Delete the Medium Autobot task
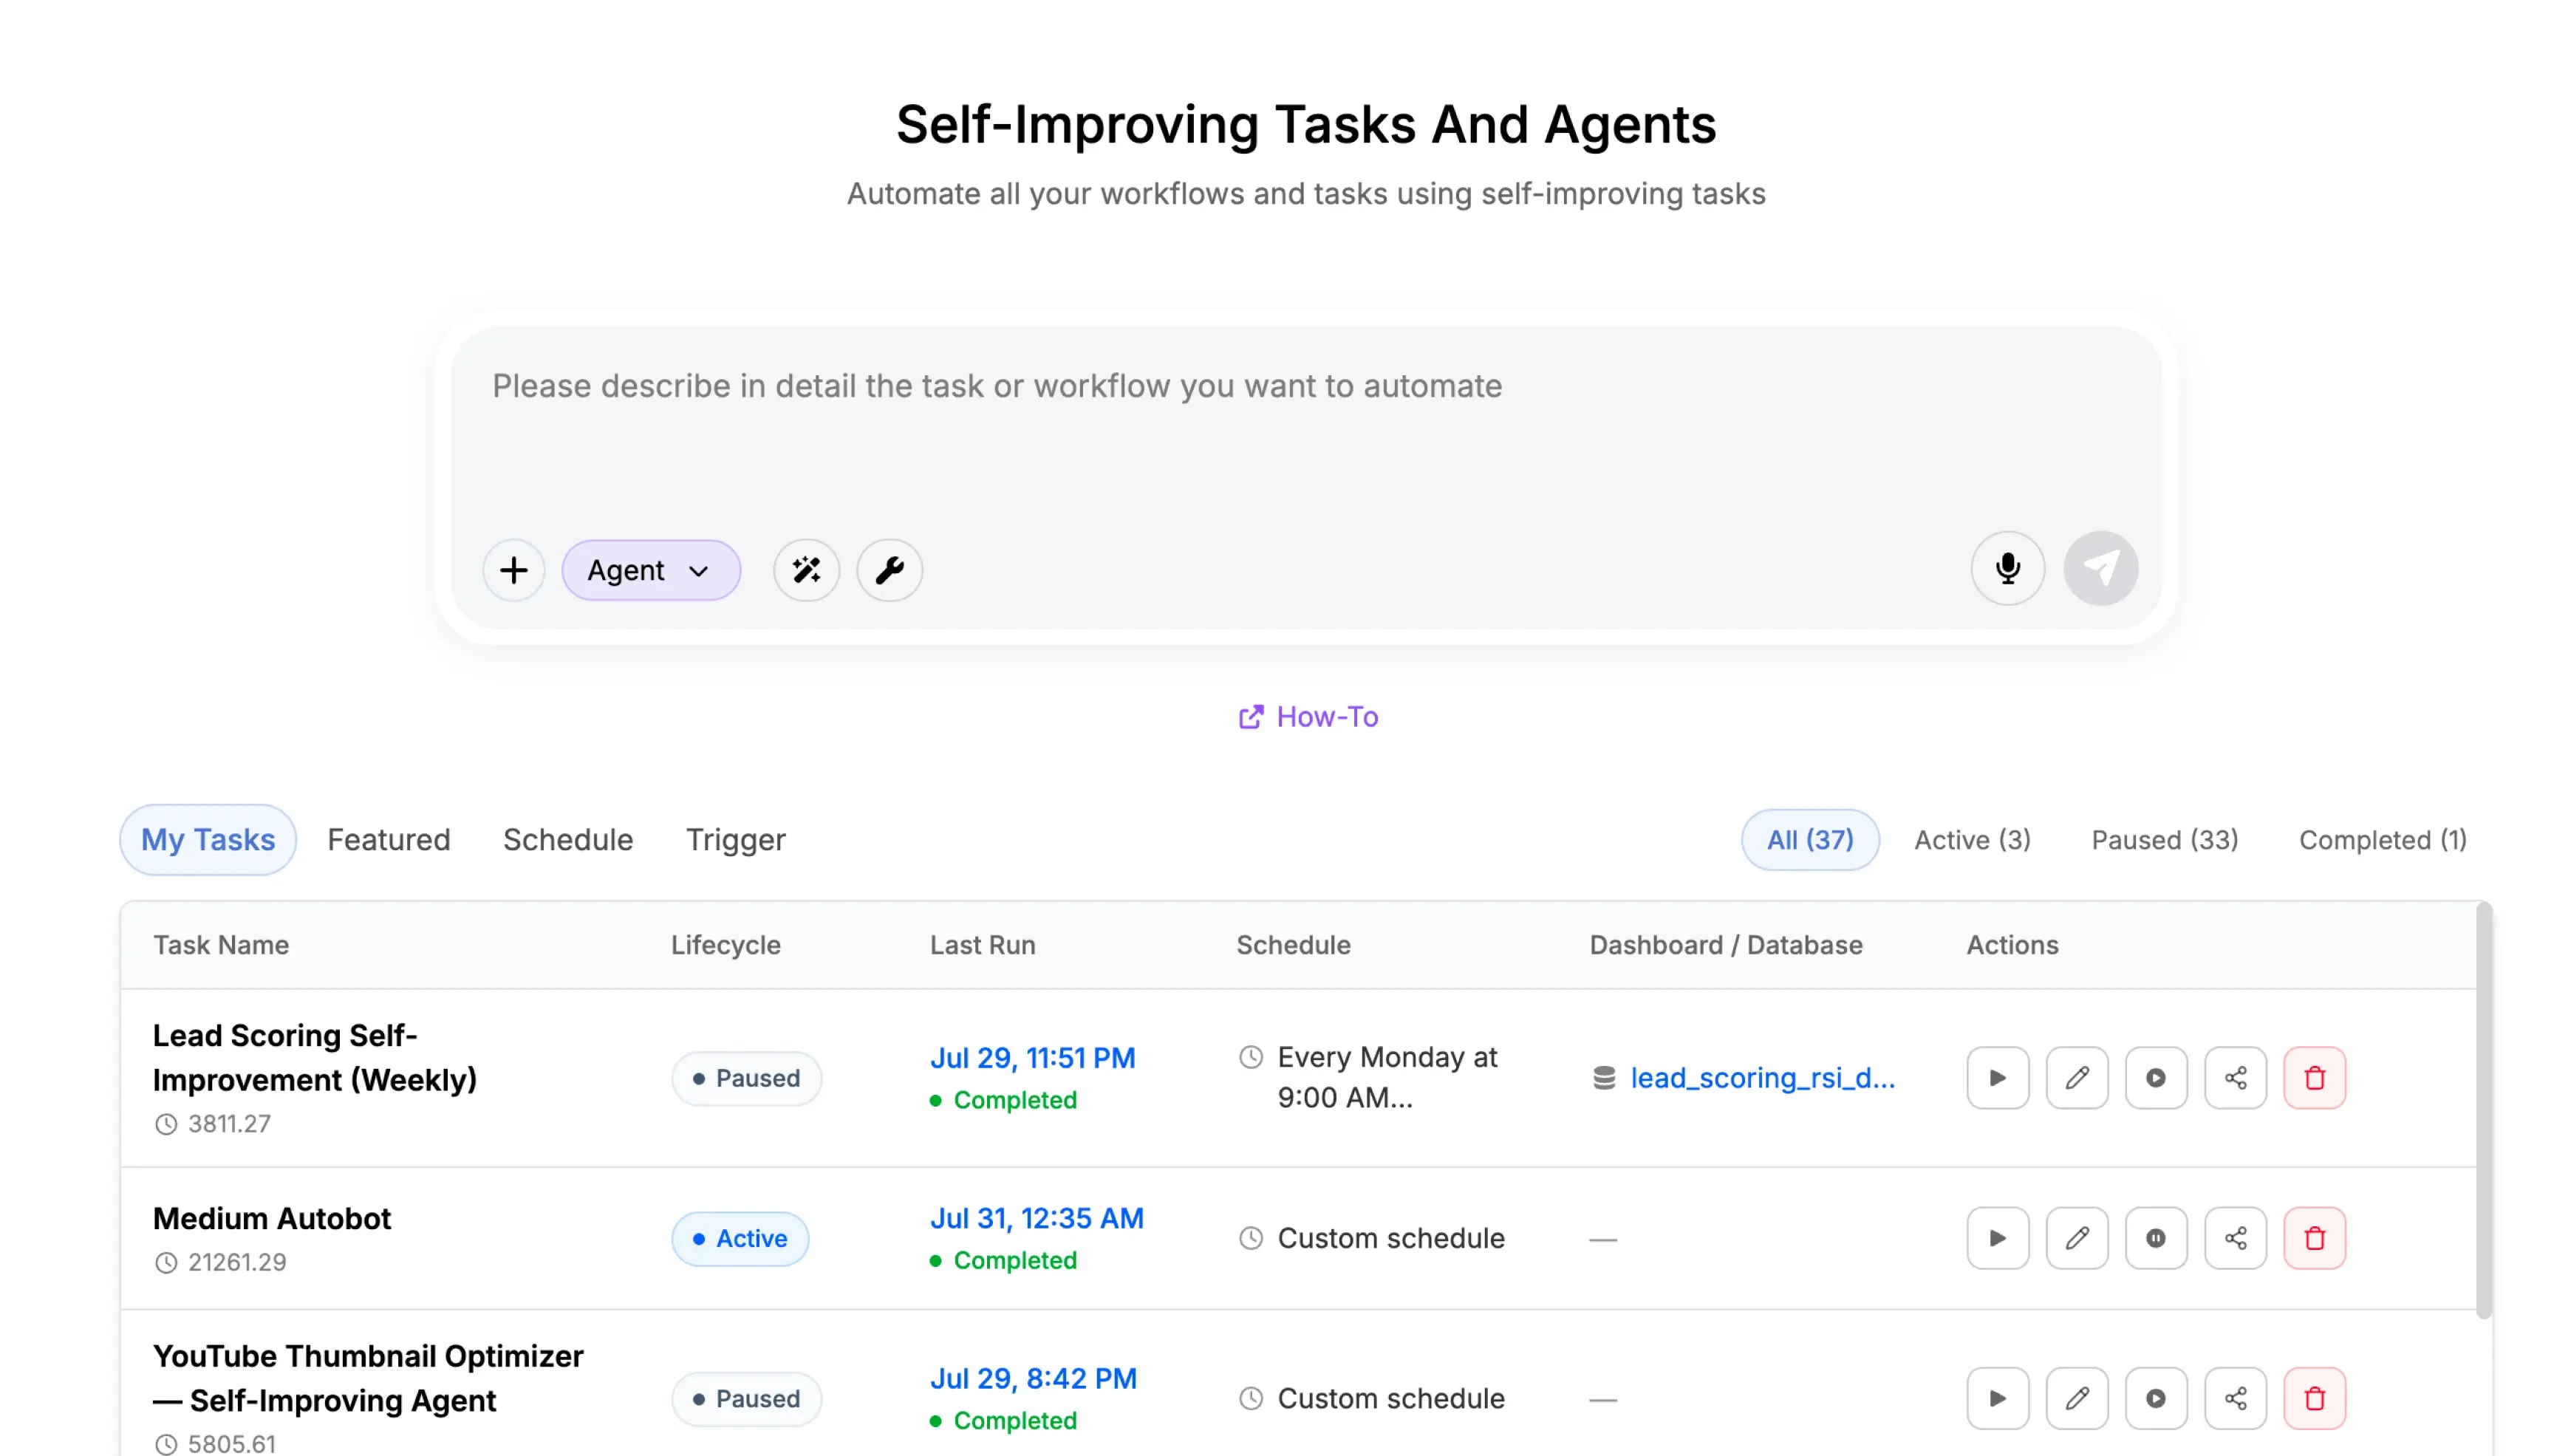2554x1456 pixels. point(2314,1238)
